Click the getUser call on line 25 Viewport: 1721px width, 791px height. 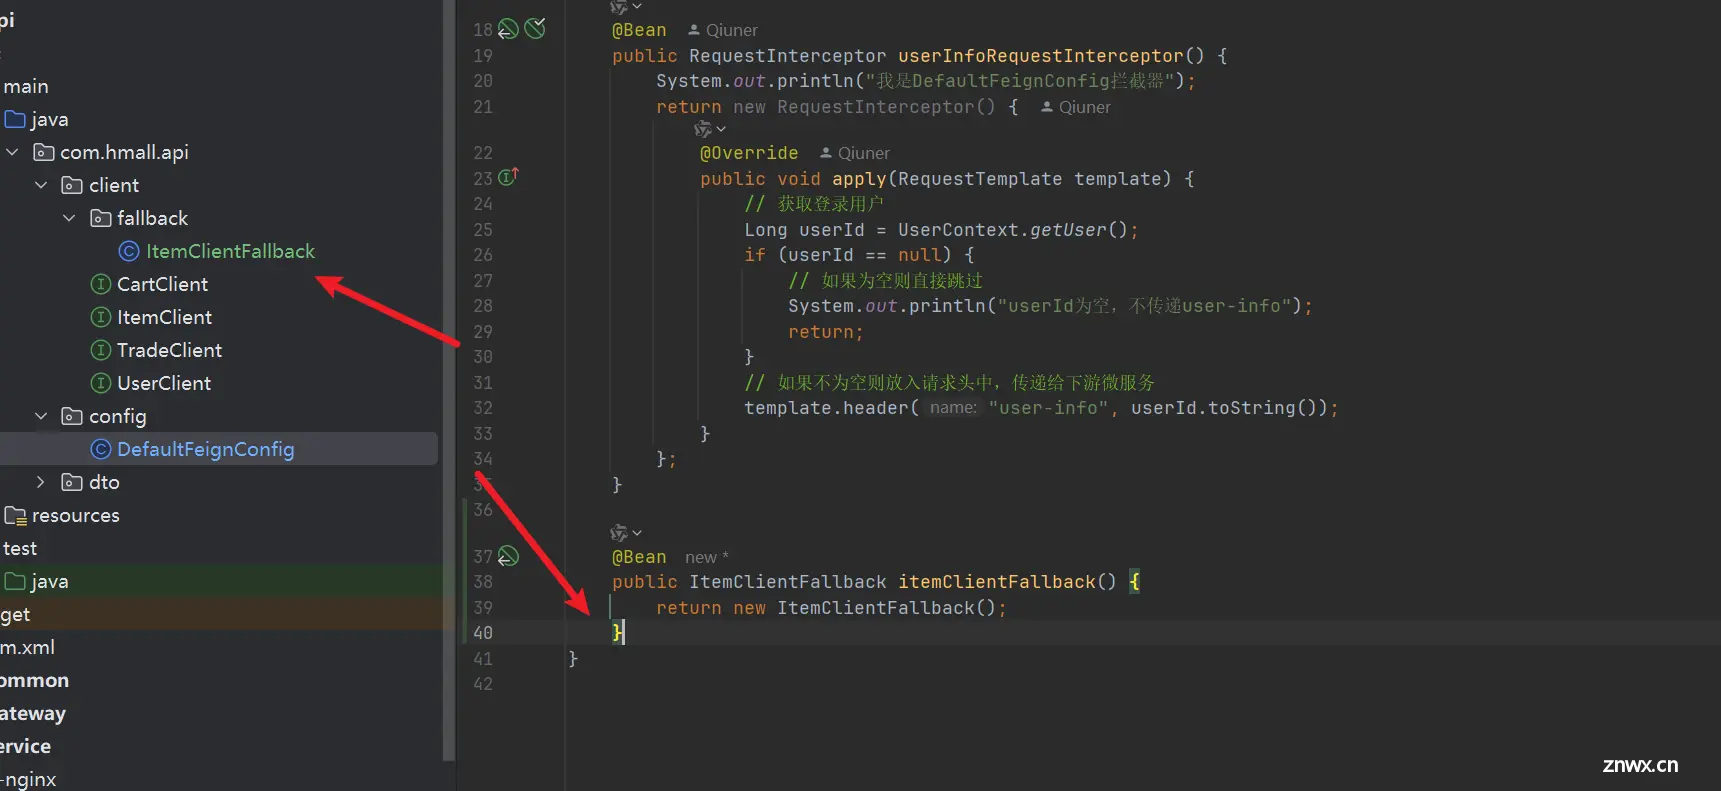coord(1068,230)
